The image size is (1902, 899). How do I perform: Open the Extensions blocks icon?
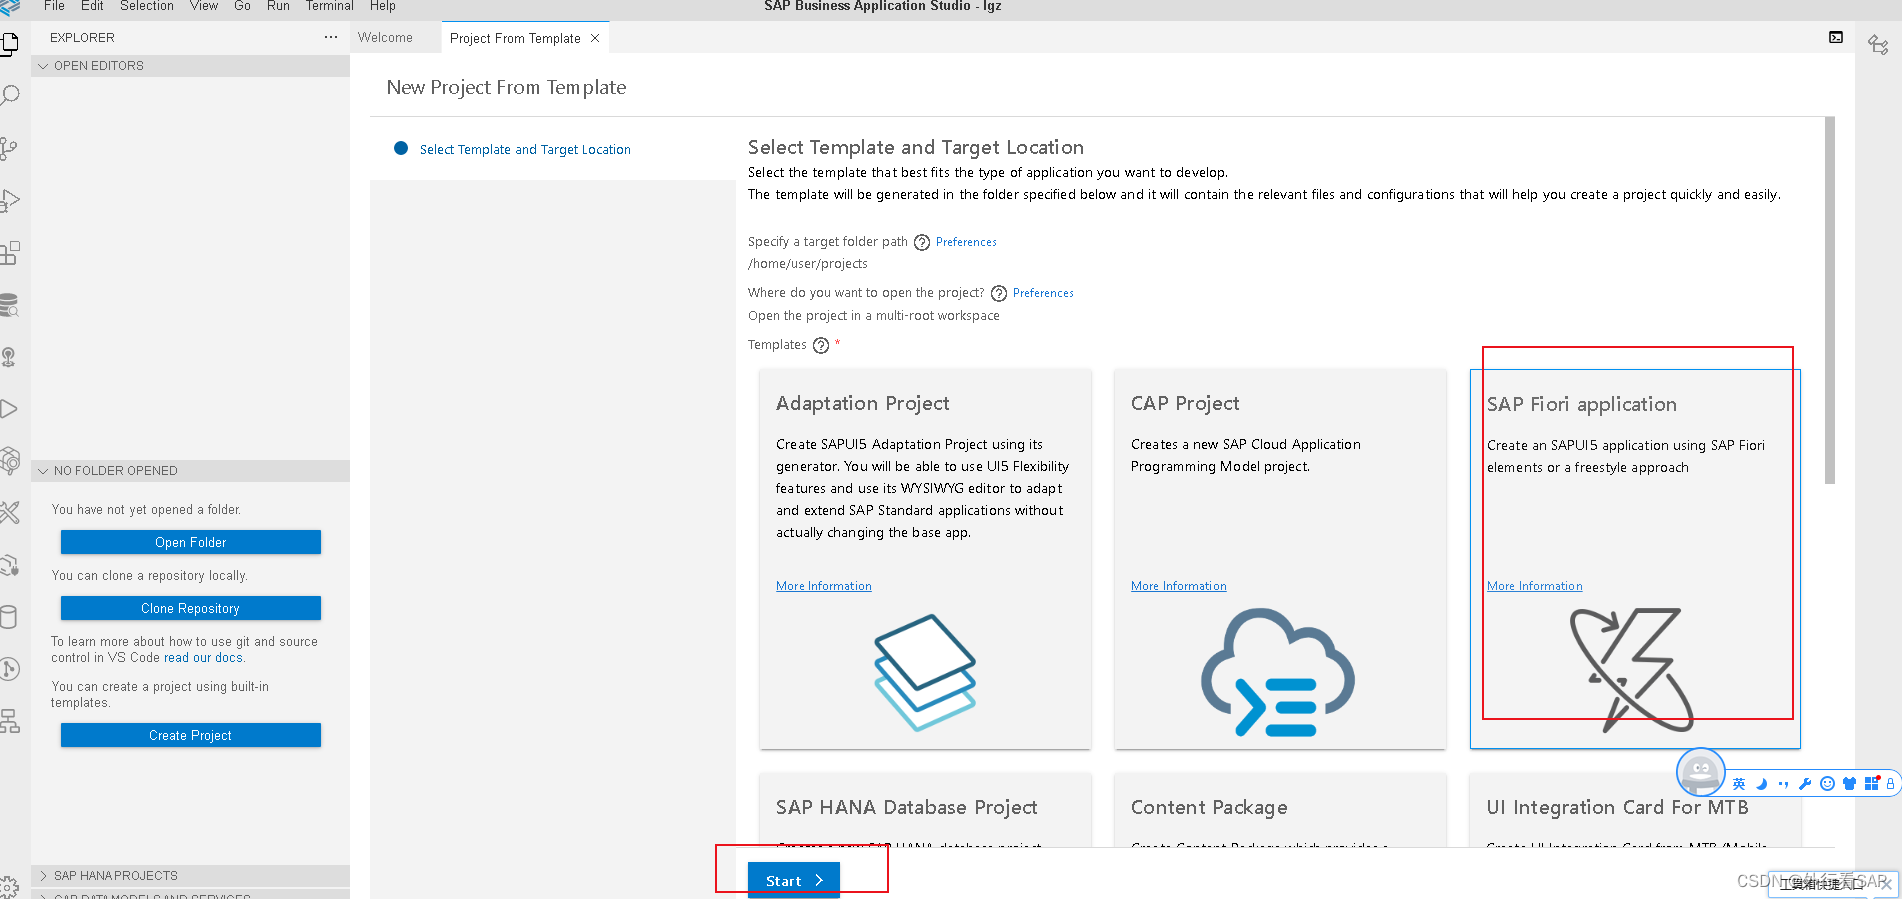click(10, 253)
